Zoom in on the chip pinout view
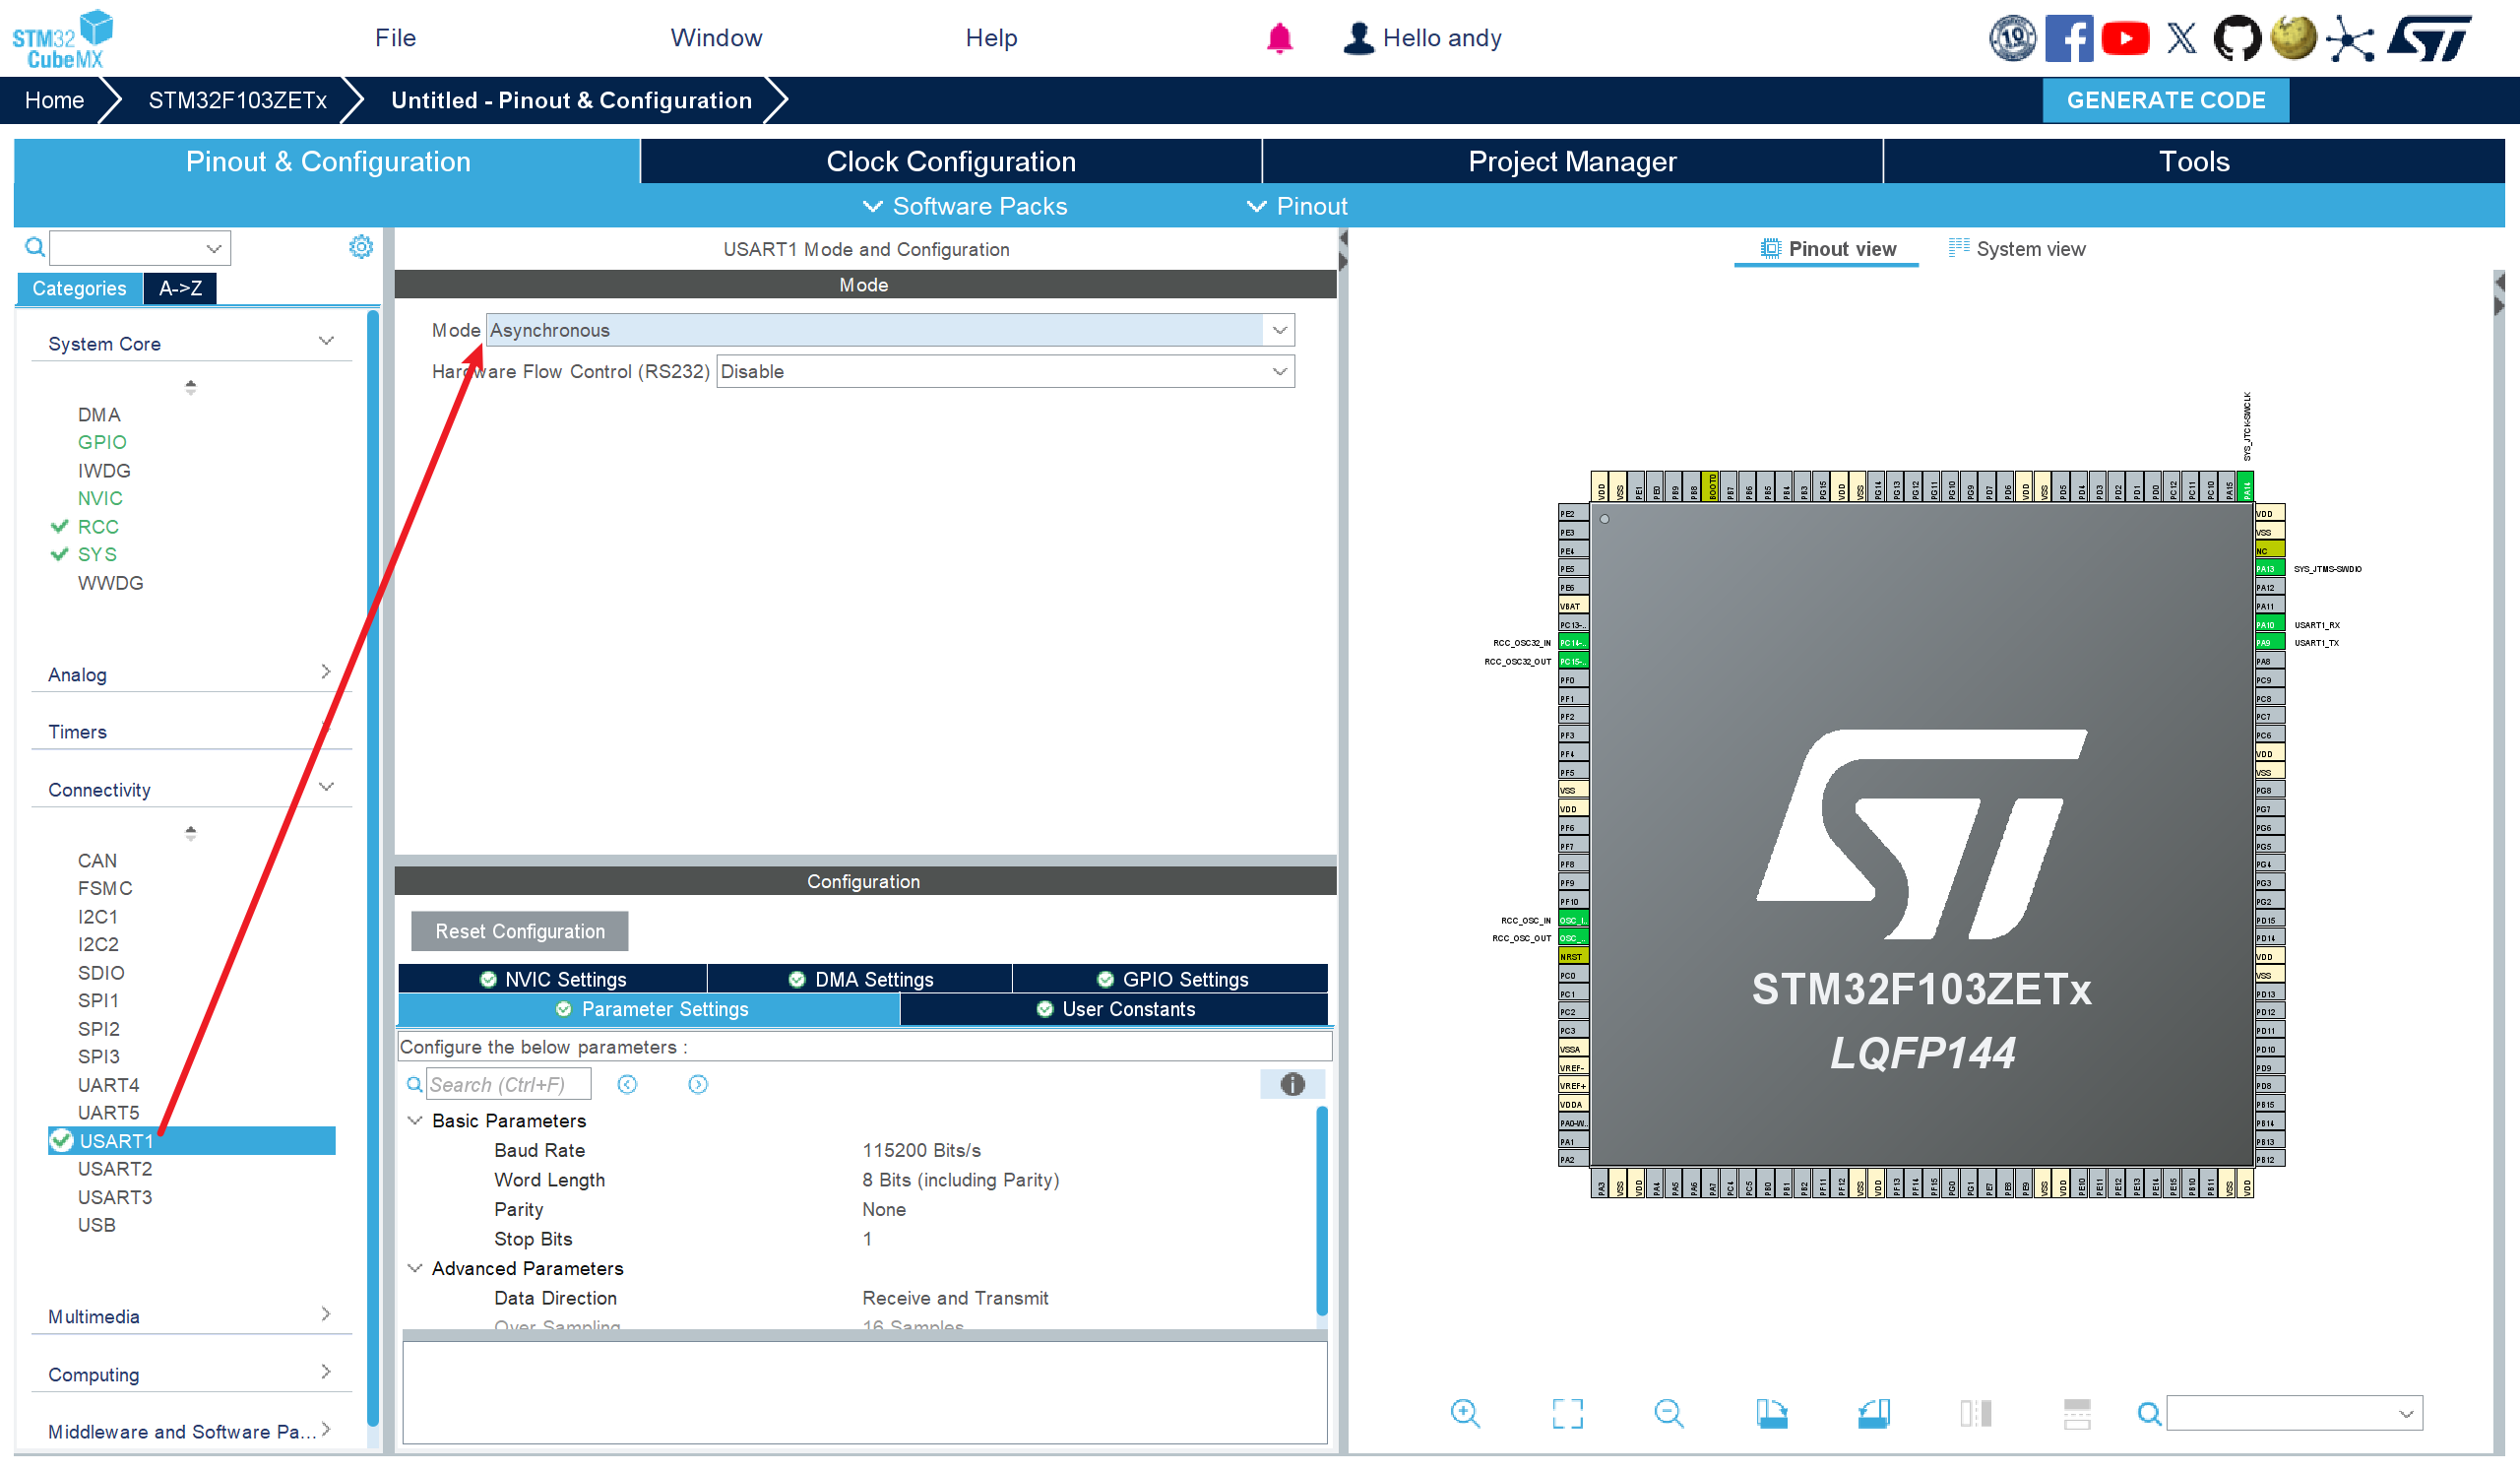Image resolution: width=2520 pixels, height=1471 pixels. pyautogui.click(x=1465, y=1413)
